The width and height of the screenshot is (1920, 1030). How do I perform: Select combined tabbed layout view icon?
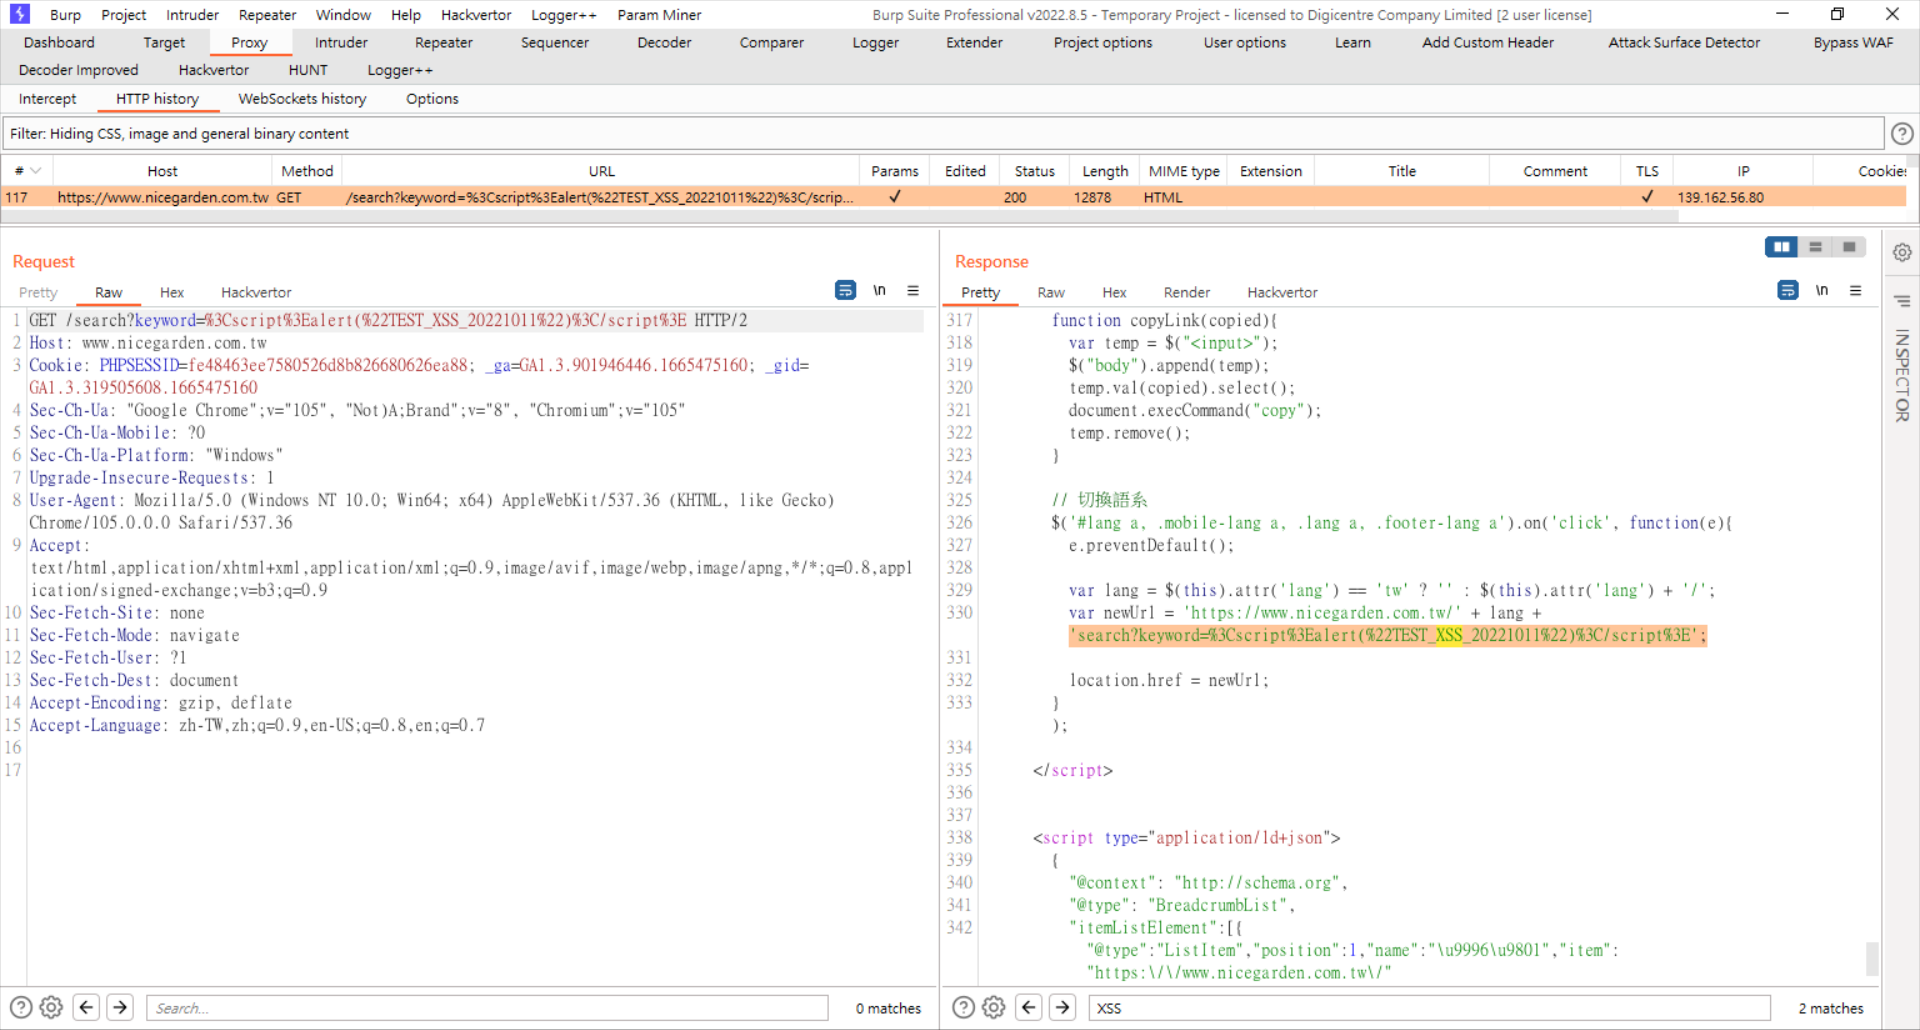[1850, 247]
